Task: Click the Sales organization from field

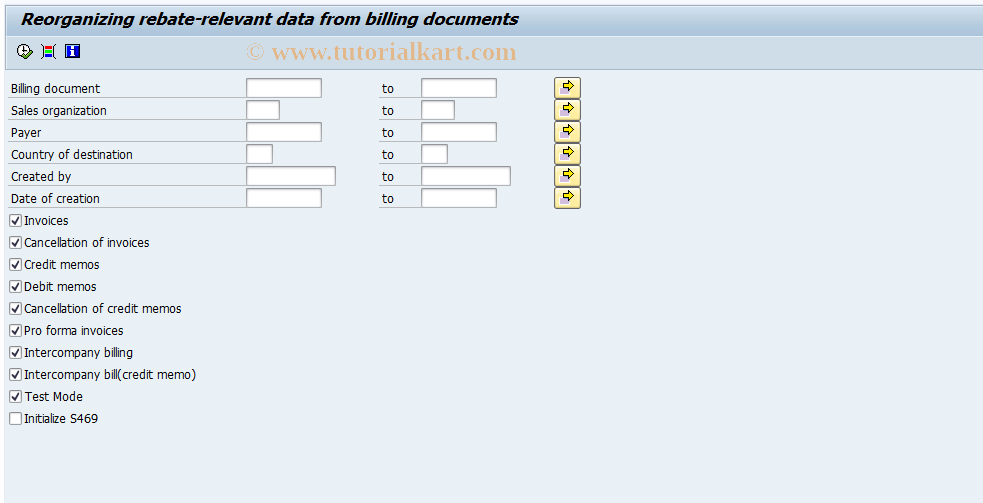Action: point(263,110)
